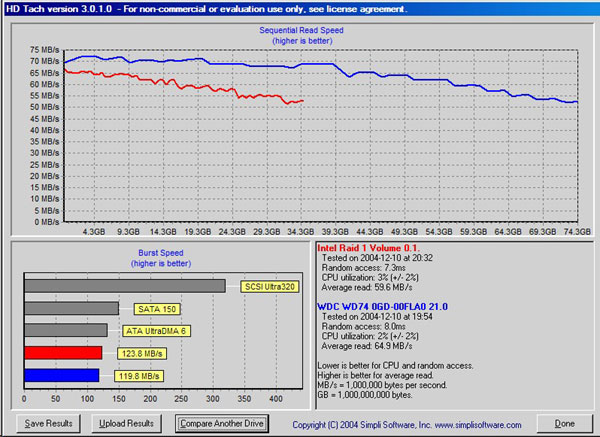Viewport: 600px width, 437px height.
Task: Click 'Tested on 2004-12-10 at 20:32'
Action: point(377,258)
